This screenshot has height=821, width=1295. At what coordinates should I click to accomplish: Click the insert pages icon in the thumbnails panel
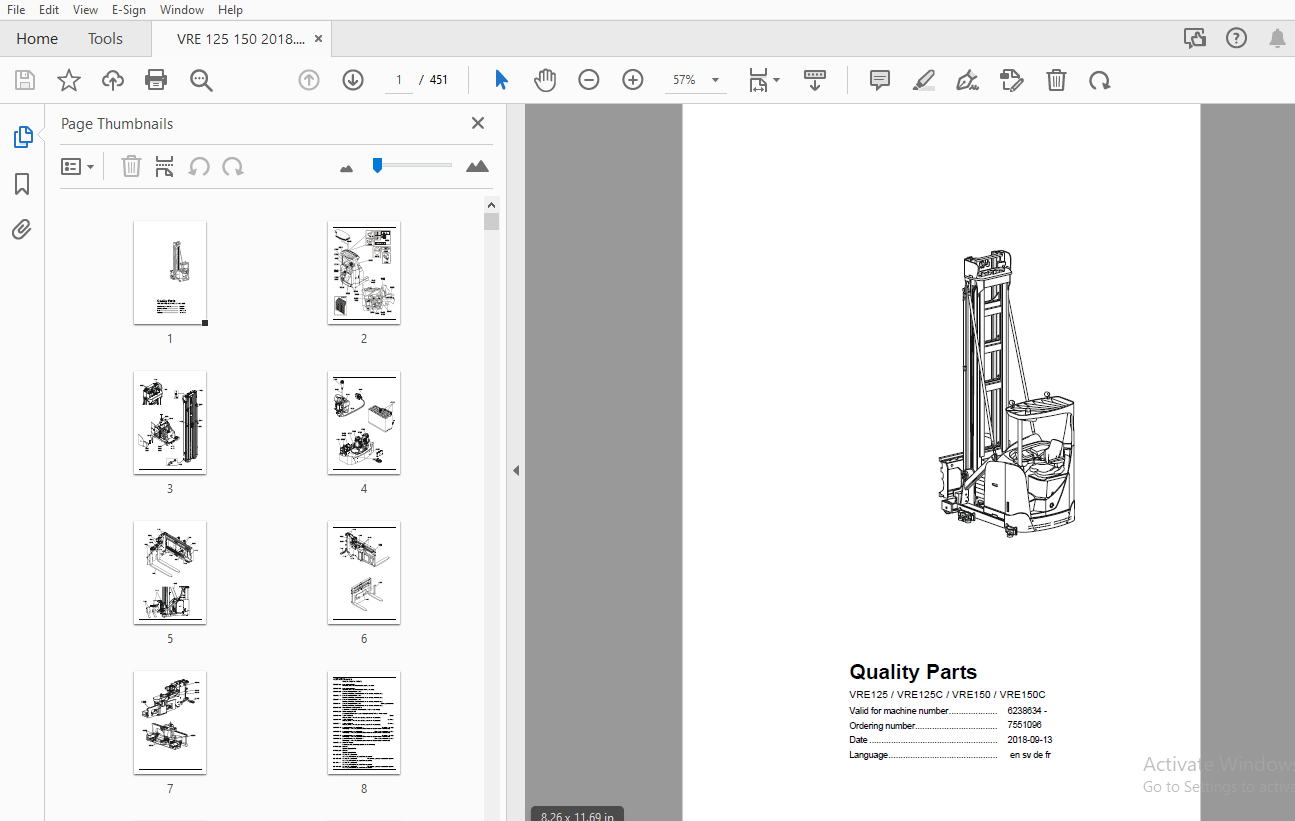tap(165, 166)
